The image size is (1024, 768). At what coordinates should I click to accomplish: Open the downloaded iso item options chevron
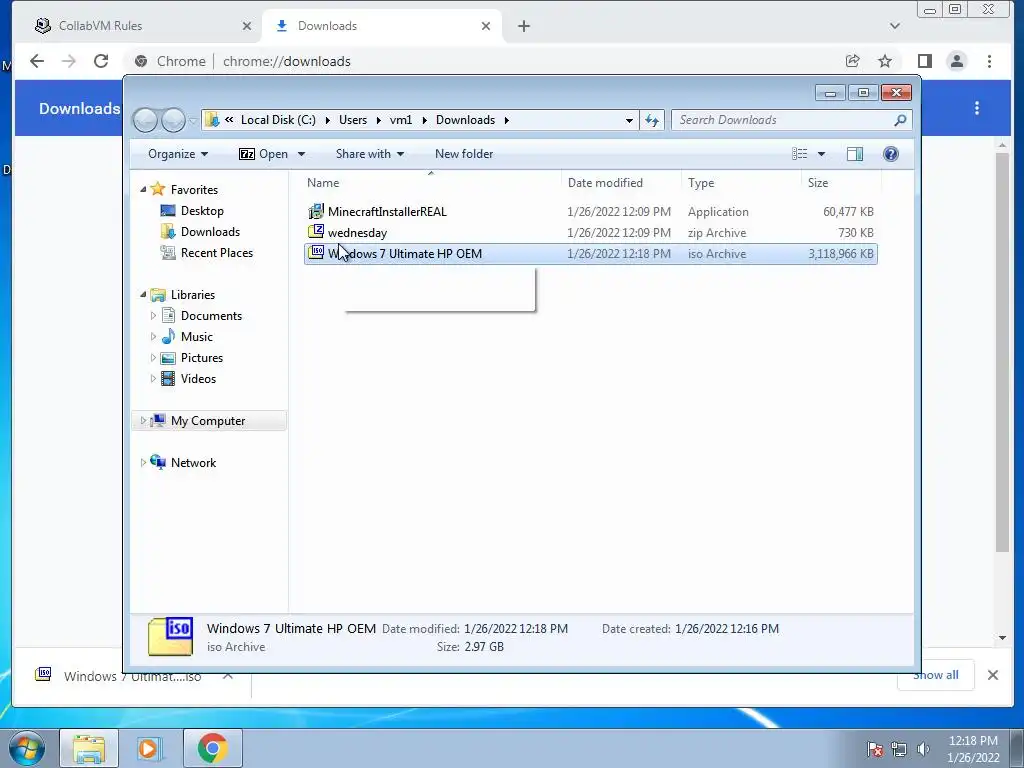(x=228, y=676)
